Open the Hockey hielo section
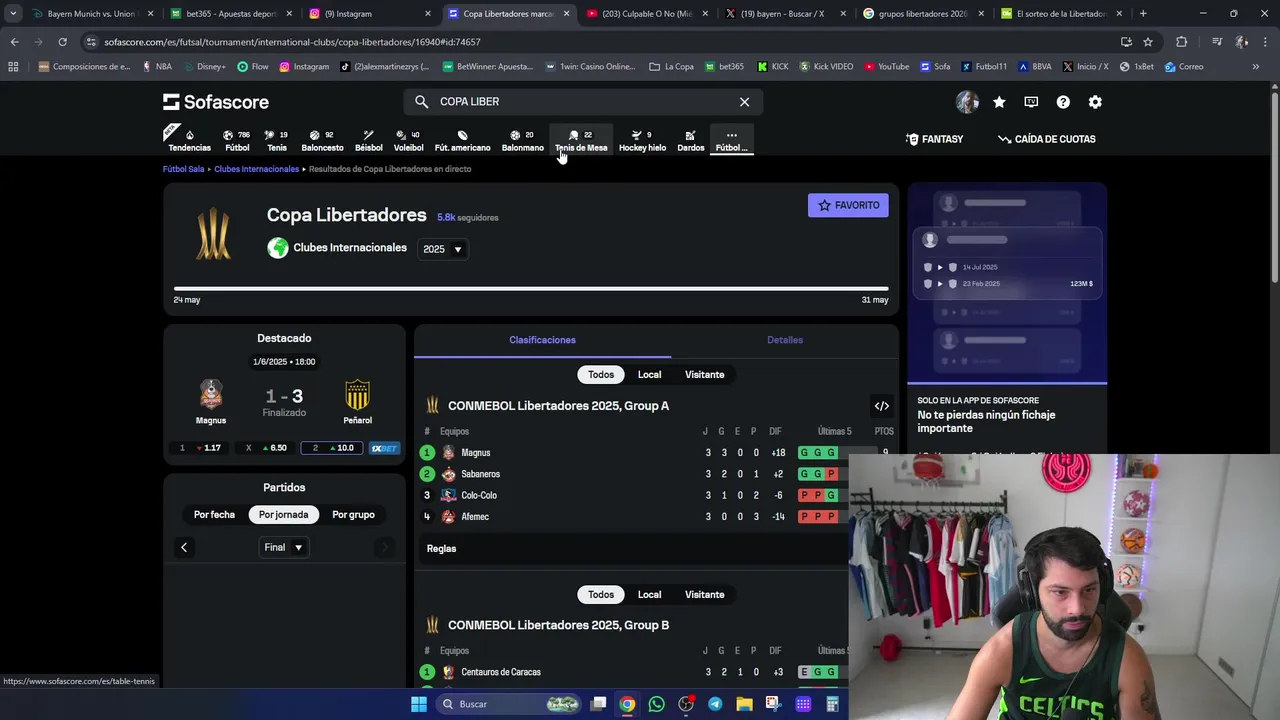Screen dimensions: 1280x720 coord(642,140)
